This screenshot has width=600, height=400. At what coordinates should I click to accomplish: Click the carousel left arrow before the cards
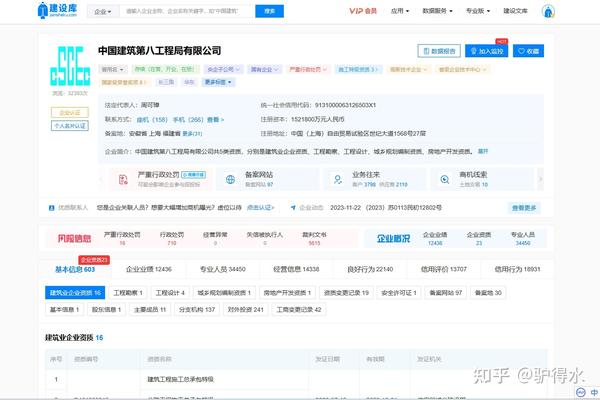click(102, 179)
